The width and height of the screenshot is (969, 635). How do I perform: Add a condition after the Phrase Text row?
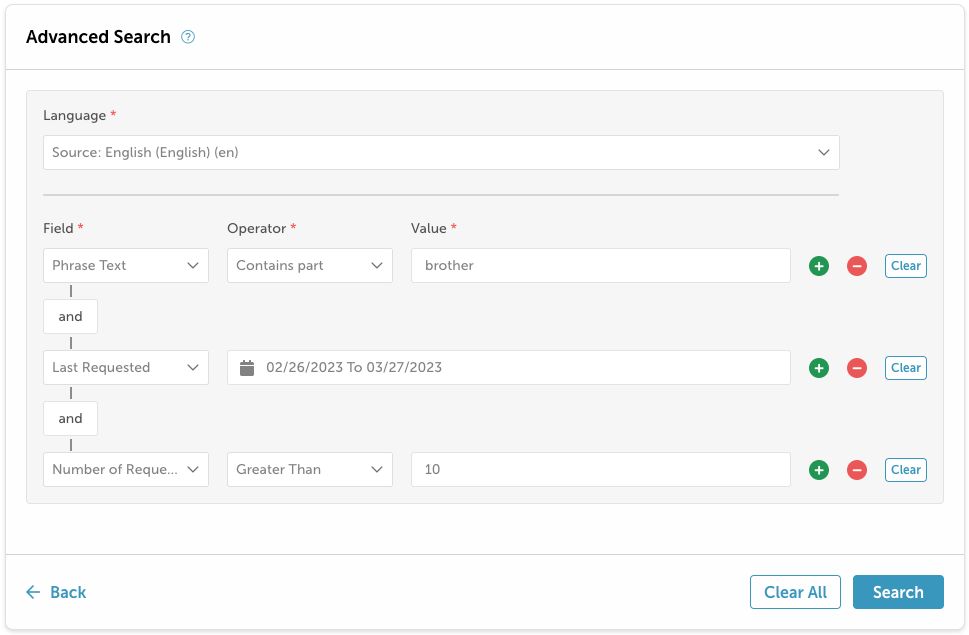(819, 266)
